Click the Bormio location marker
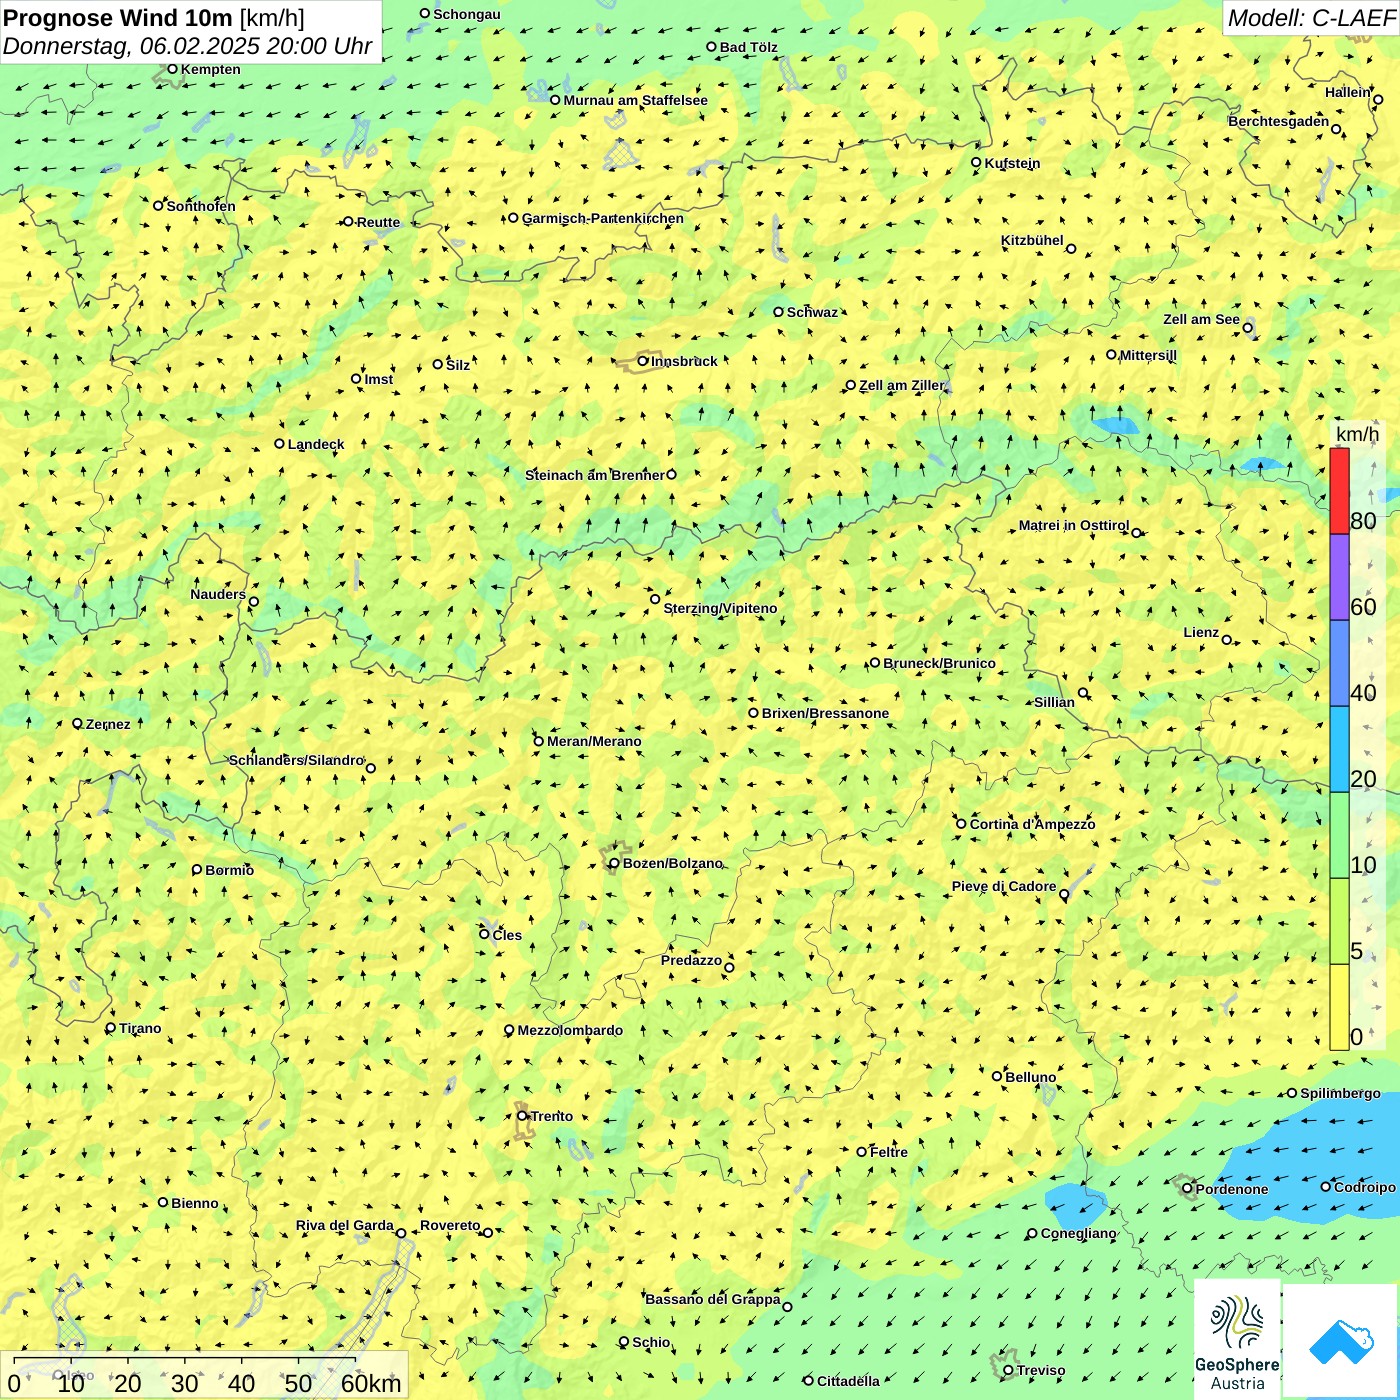The height and width of the screenshot is (1400, 1400). click(x=197, y=869)
